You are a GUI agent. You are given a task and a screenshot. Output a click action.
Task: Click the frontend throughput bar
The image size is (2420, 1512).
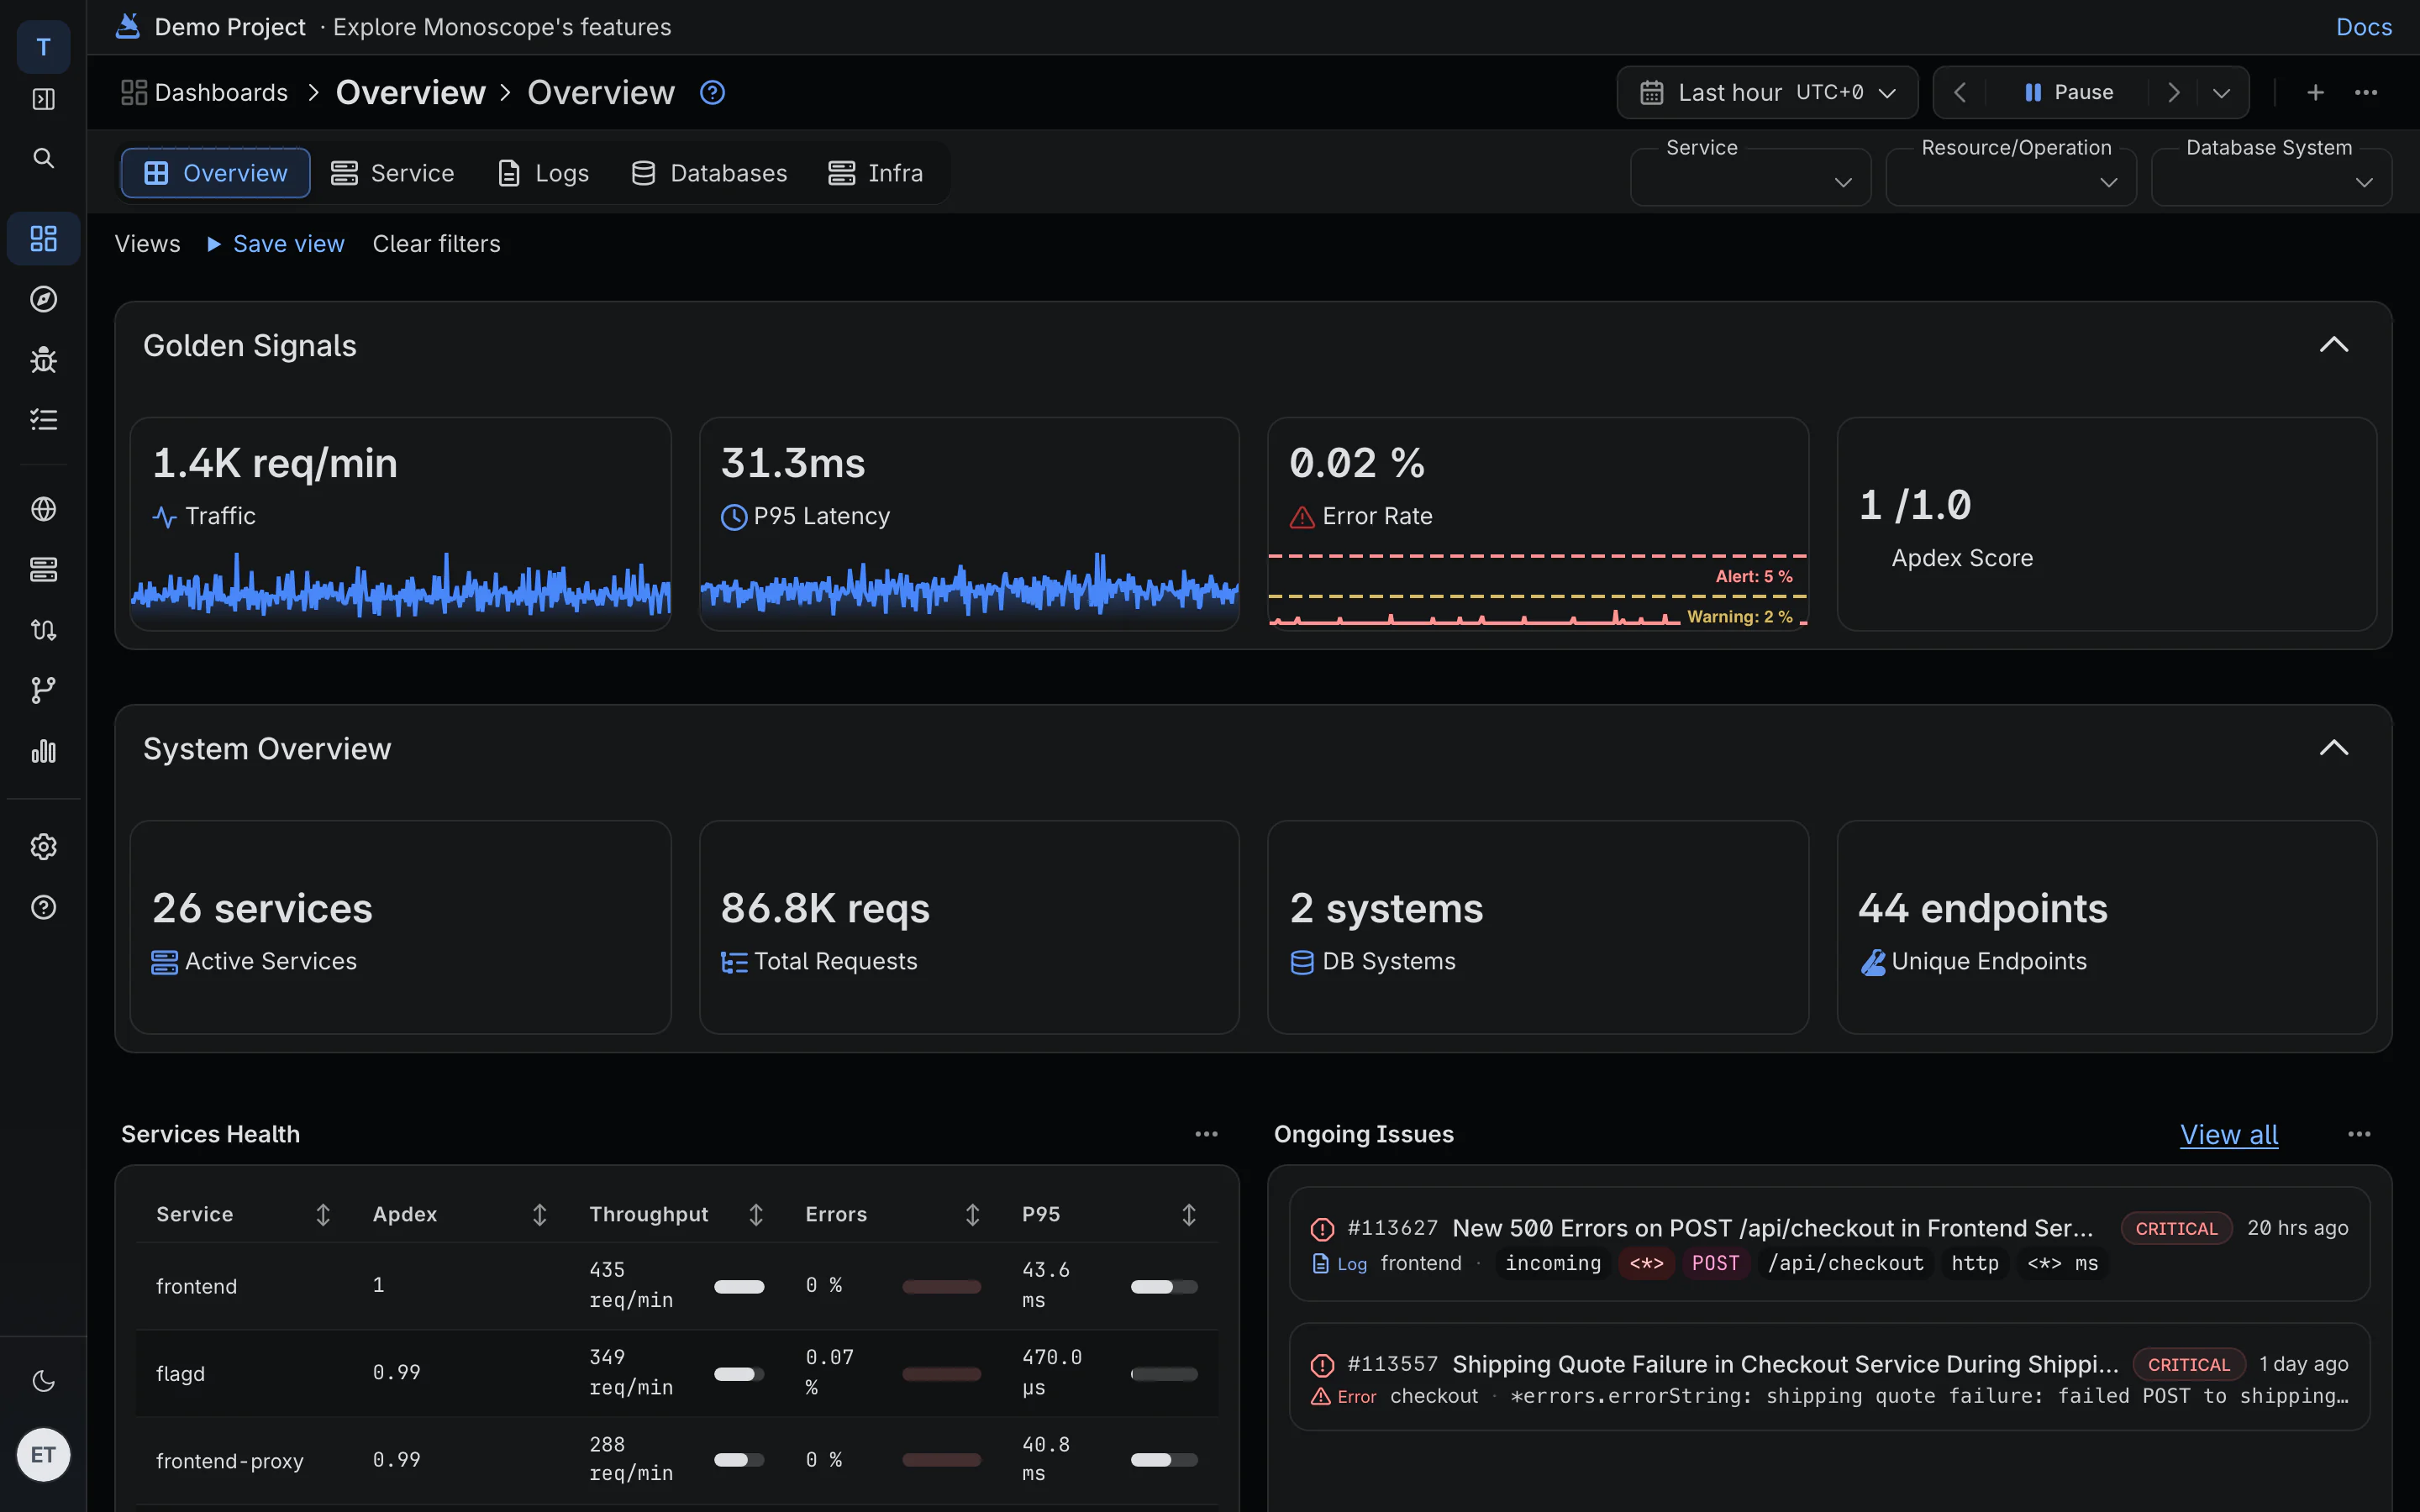click(739, 1286)
